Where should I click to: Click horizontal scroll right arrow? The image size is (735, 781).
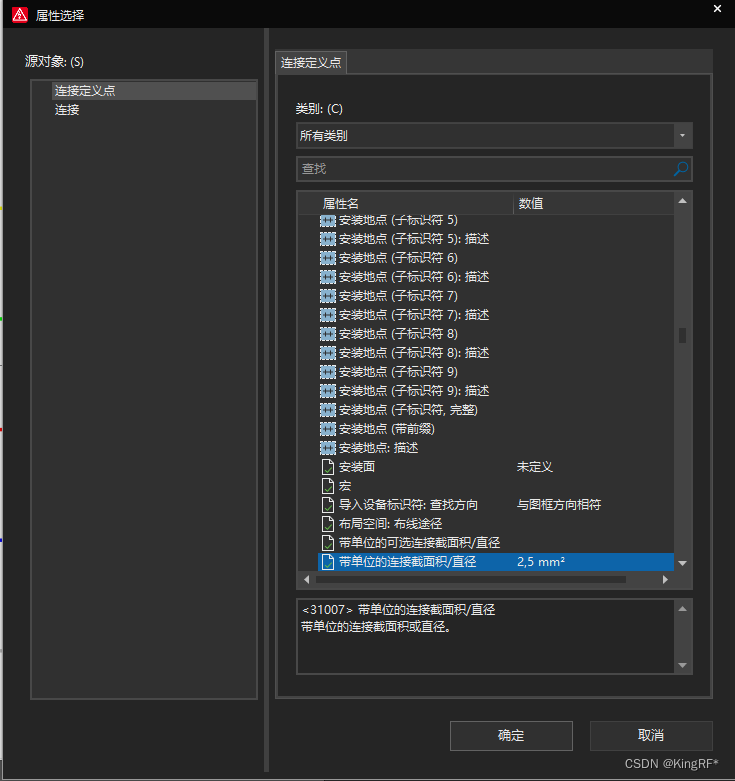665,579
